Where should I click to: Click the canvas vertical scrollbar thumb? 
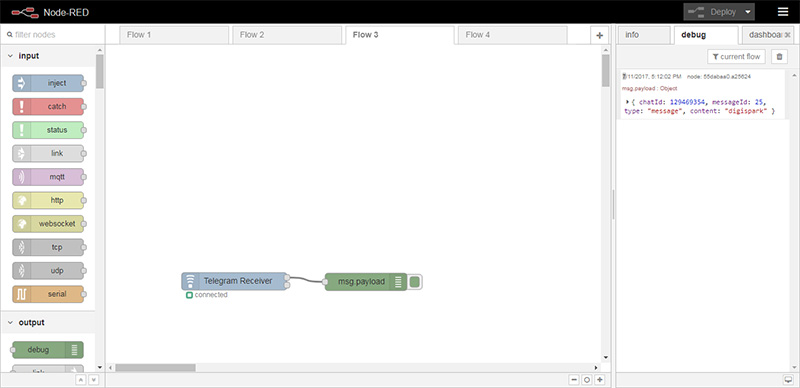pos(606,70)
